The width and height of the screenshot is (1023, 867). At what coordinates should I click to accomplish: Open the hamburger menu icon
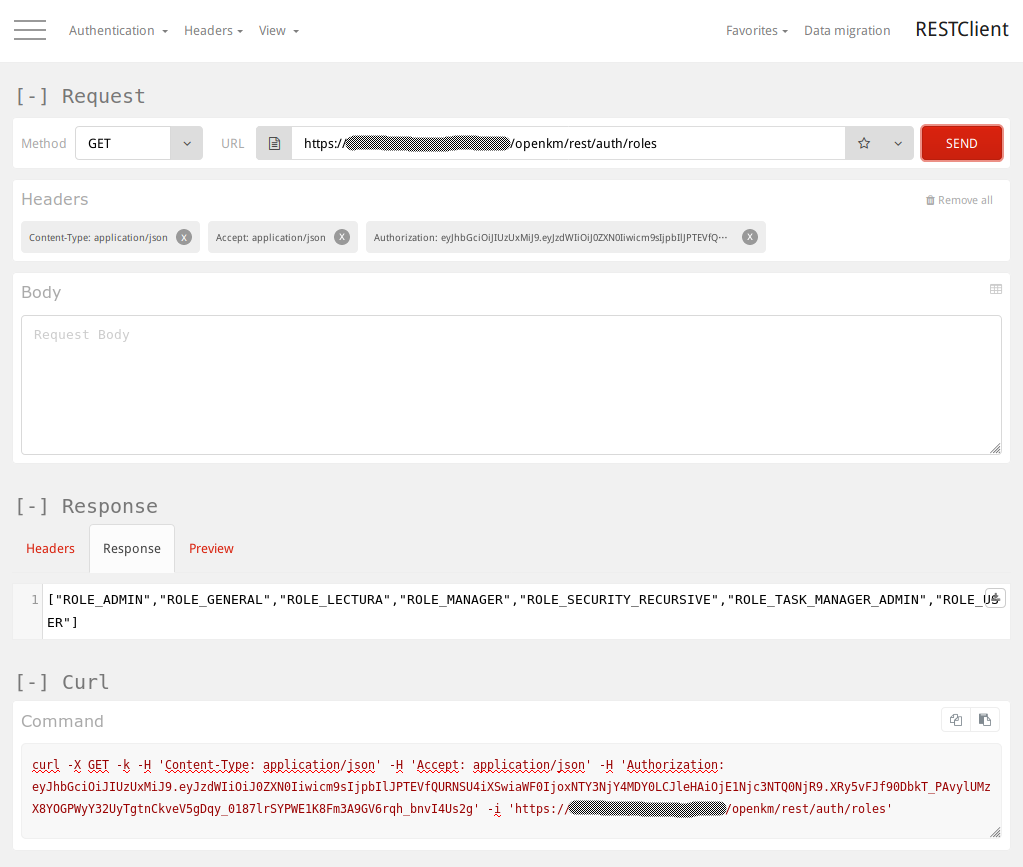point(30,30)
